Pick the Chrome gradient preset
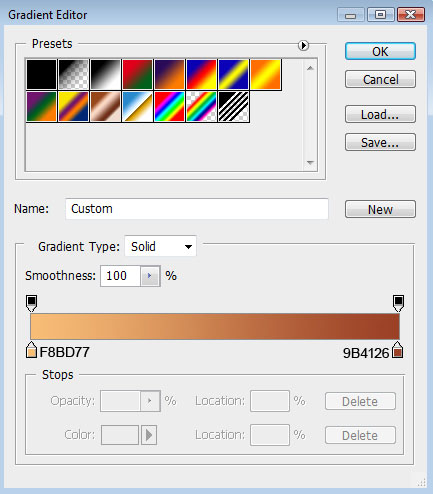The width and height of the screenshot is (433, 494). [137, 107]
